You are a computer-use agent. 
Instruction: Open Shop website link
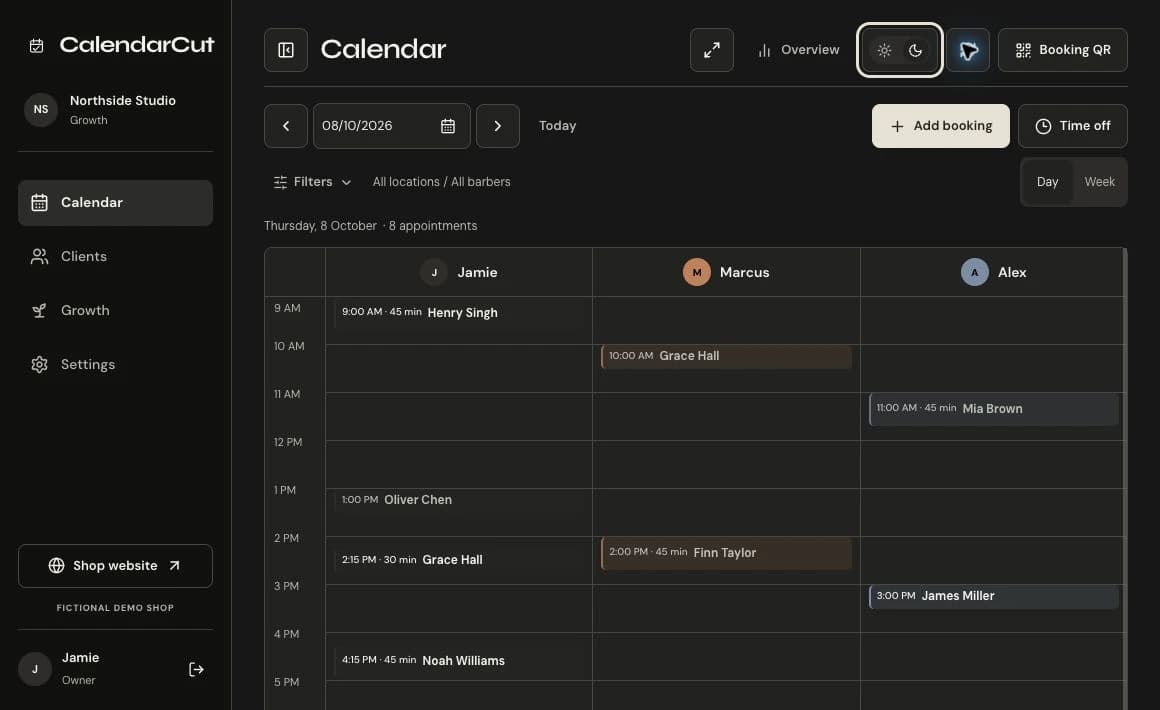115,566
